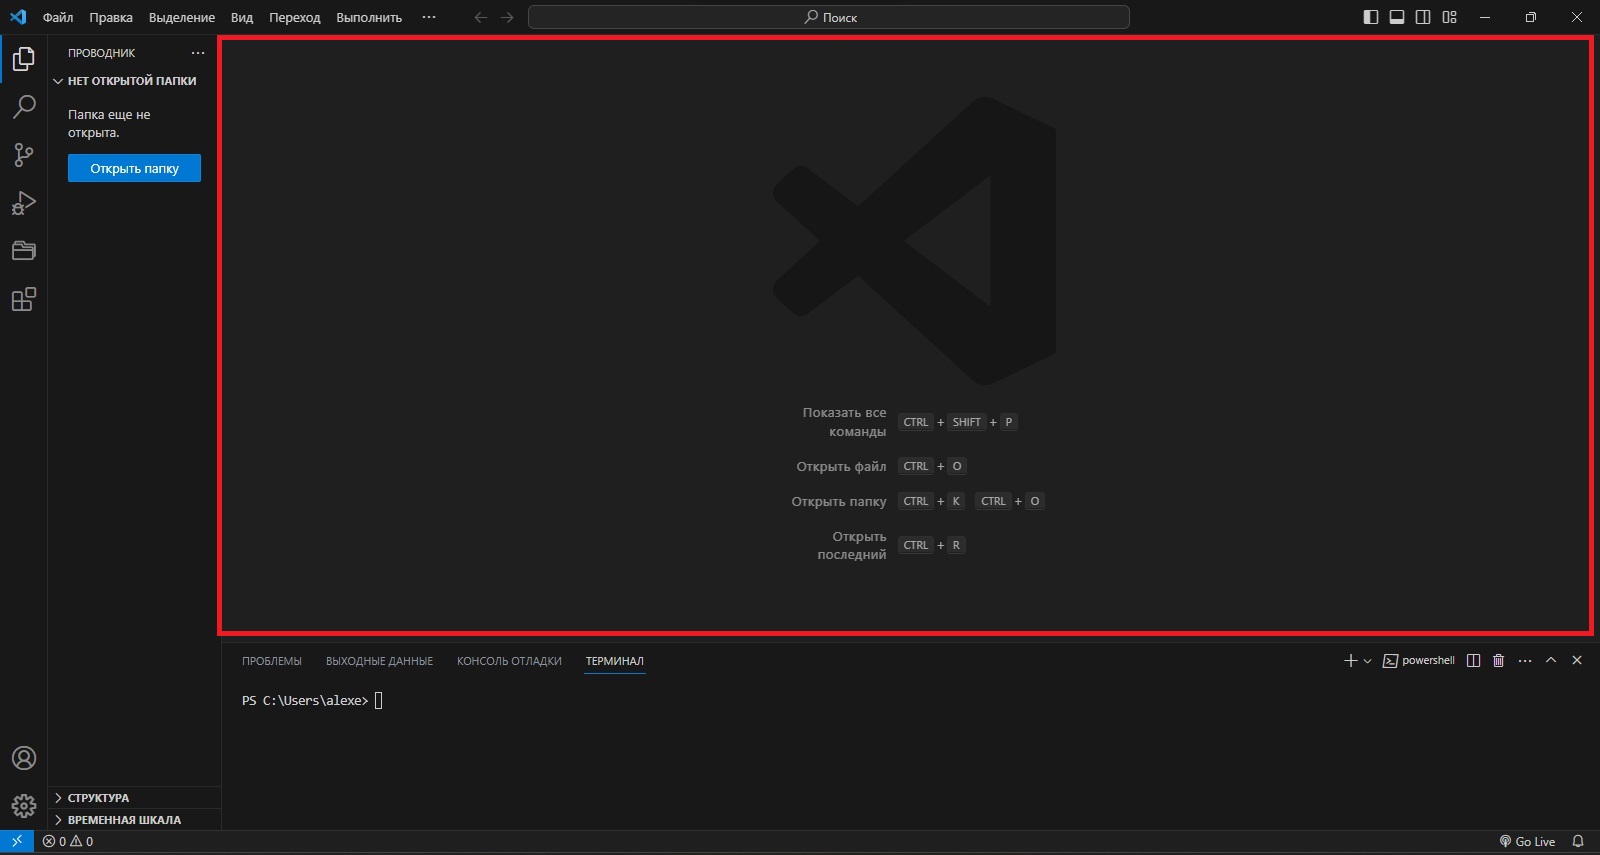Open Customize Layout icon

click(x=1450, y=17)
